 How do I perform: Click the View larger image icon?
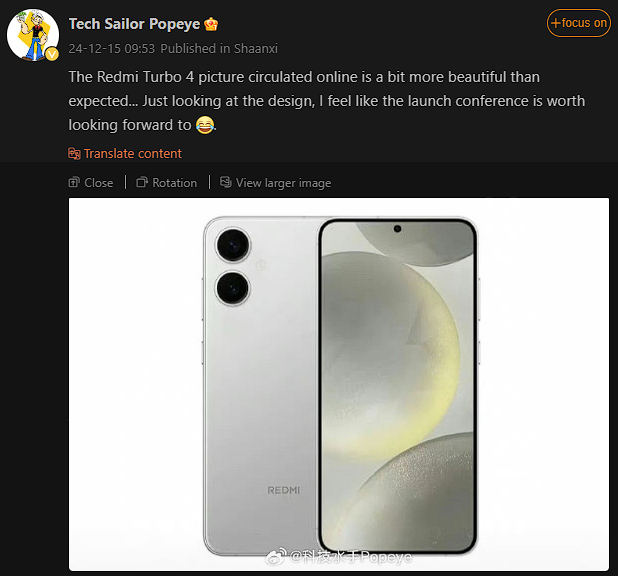[226, 183]
